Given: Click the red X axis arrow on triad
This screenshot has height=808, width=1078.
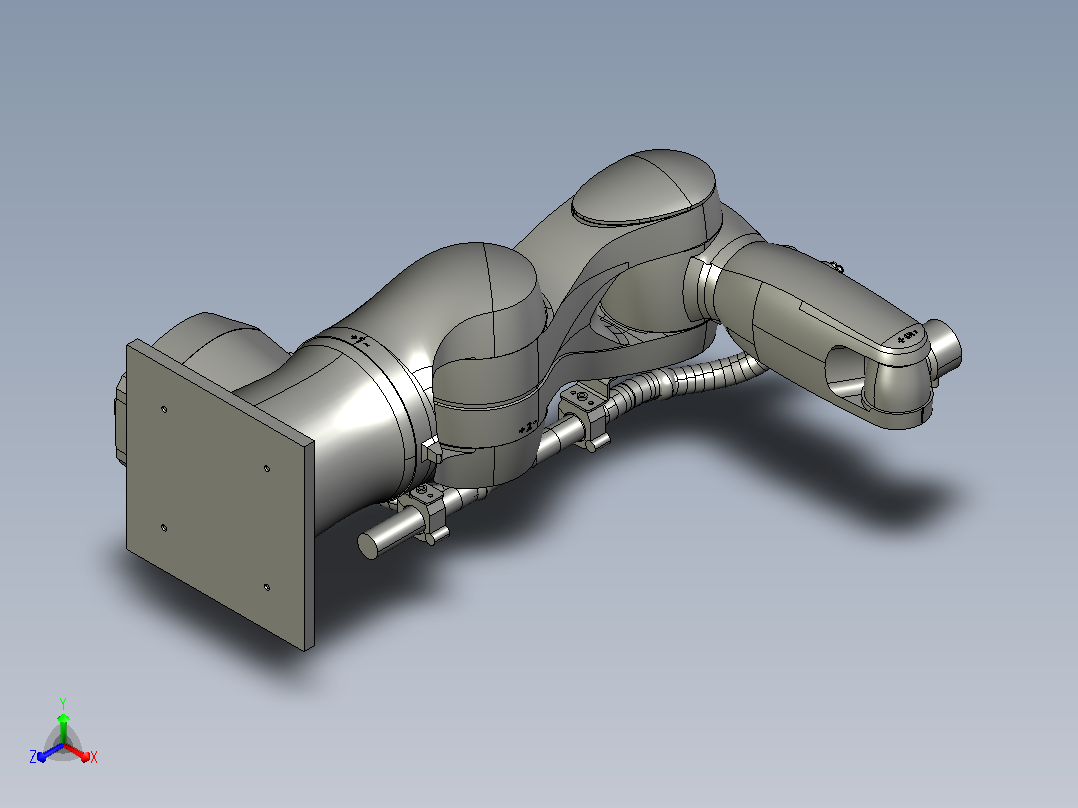Looking at the screenshot, I should pos(77,751).
